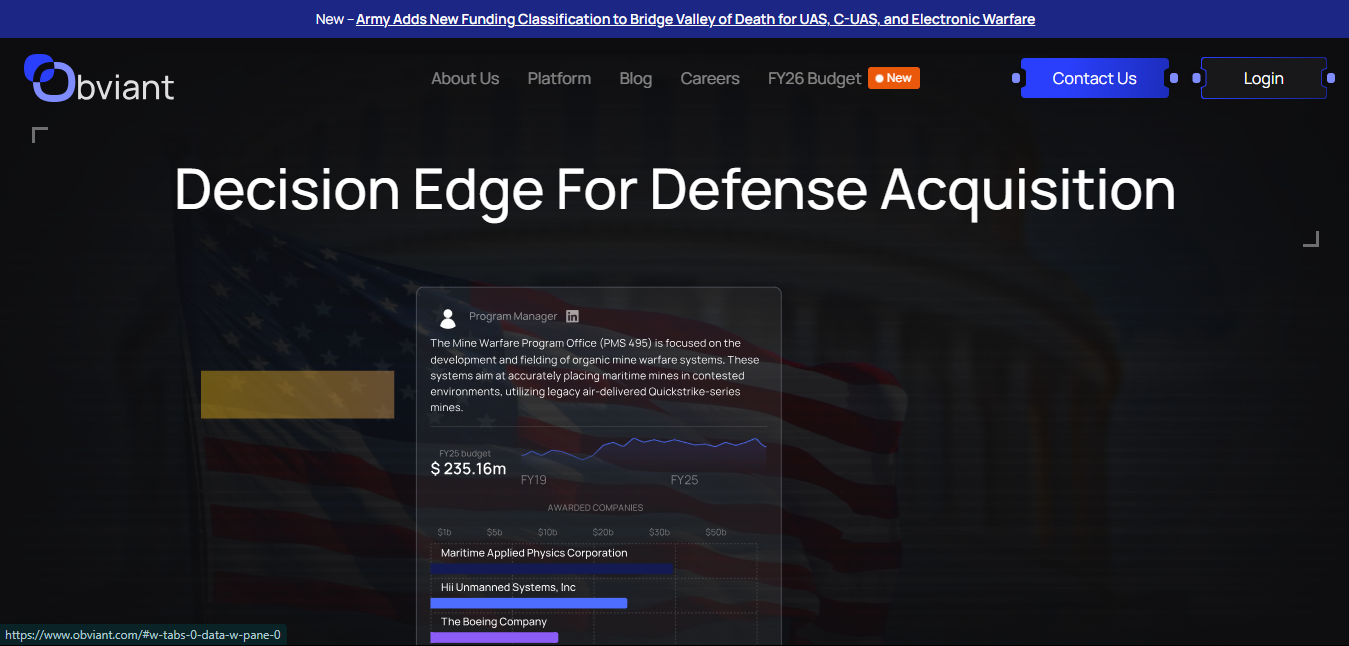Open the About Us page
This screenshot has height=646, width=1349.
[465, 78]
